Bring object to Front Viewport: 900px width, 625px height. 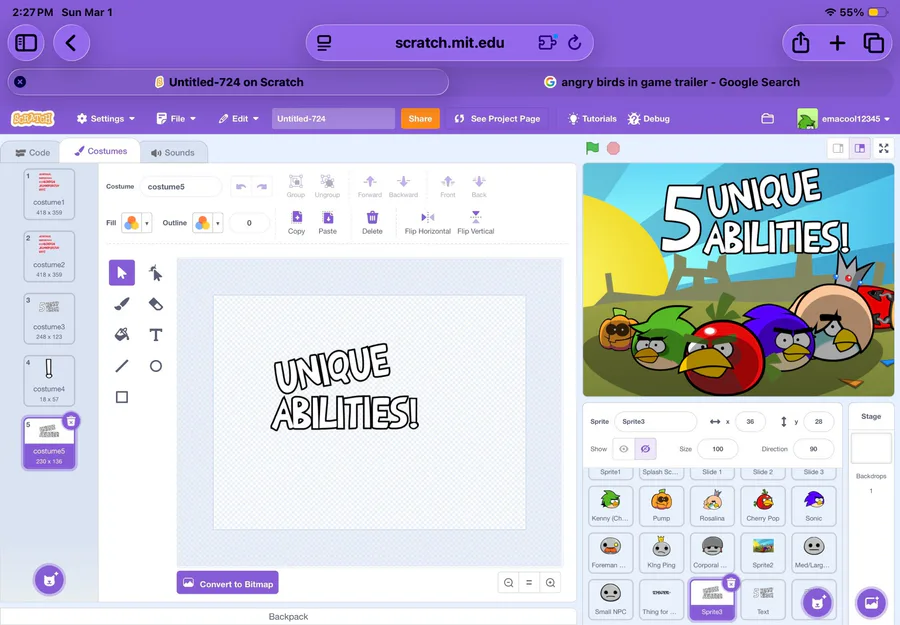click(448, 186)
